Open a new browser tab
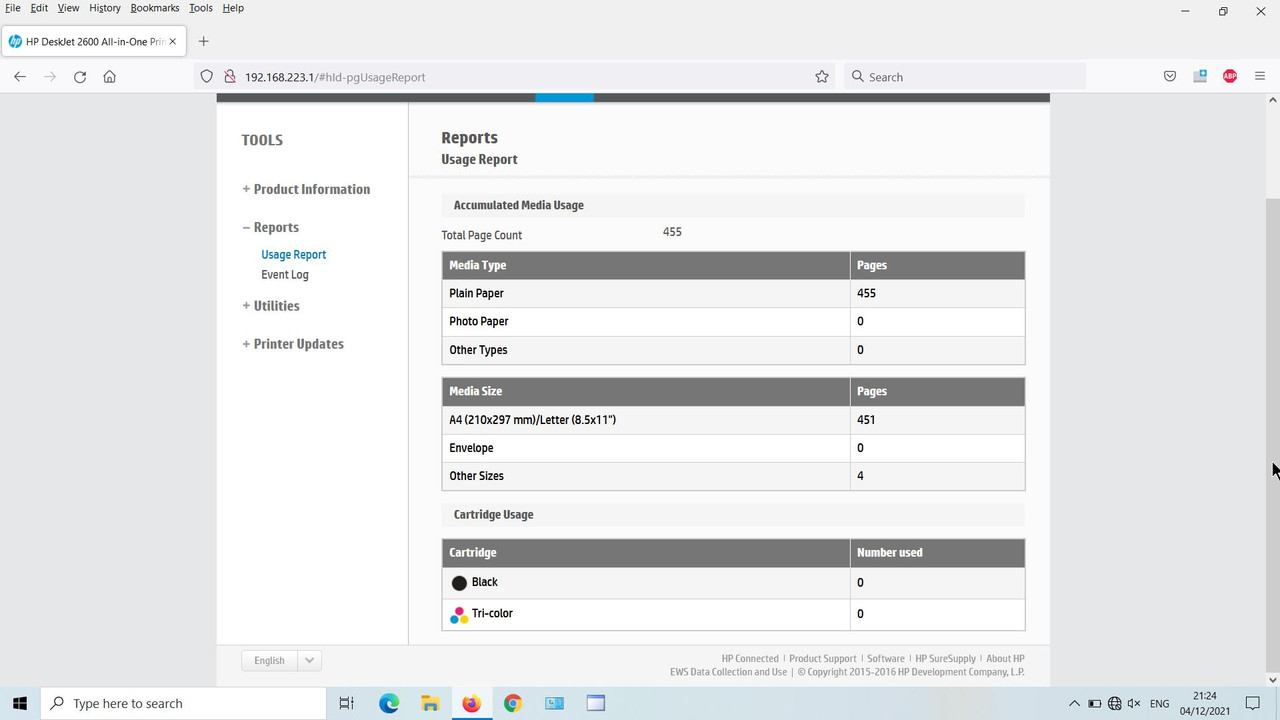Image resolution: width=1280 pixels, height=720 pixels. [x=204, y=41]
